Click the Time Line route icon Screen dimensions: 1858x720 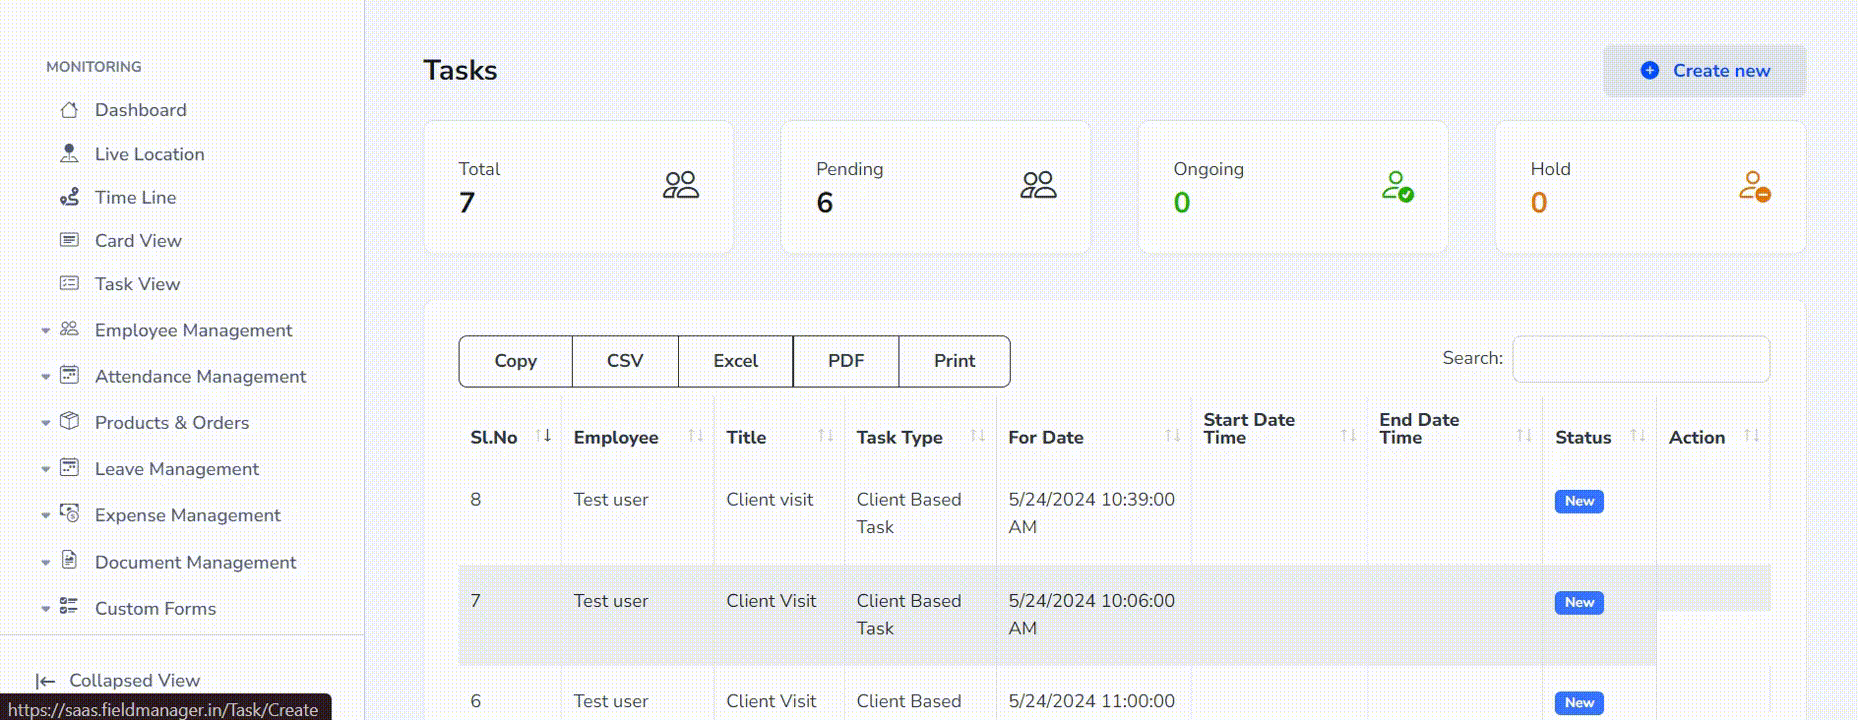click(69, 197)
